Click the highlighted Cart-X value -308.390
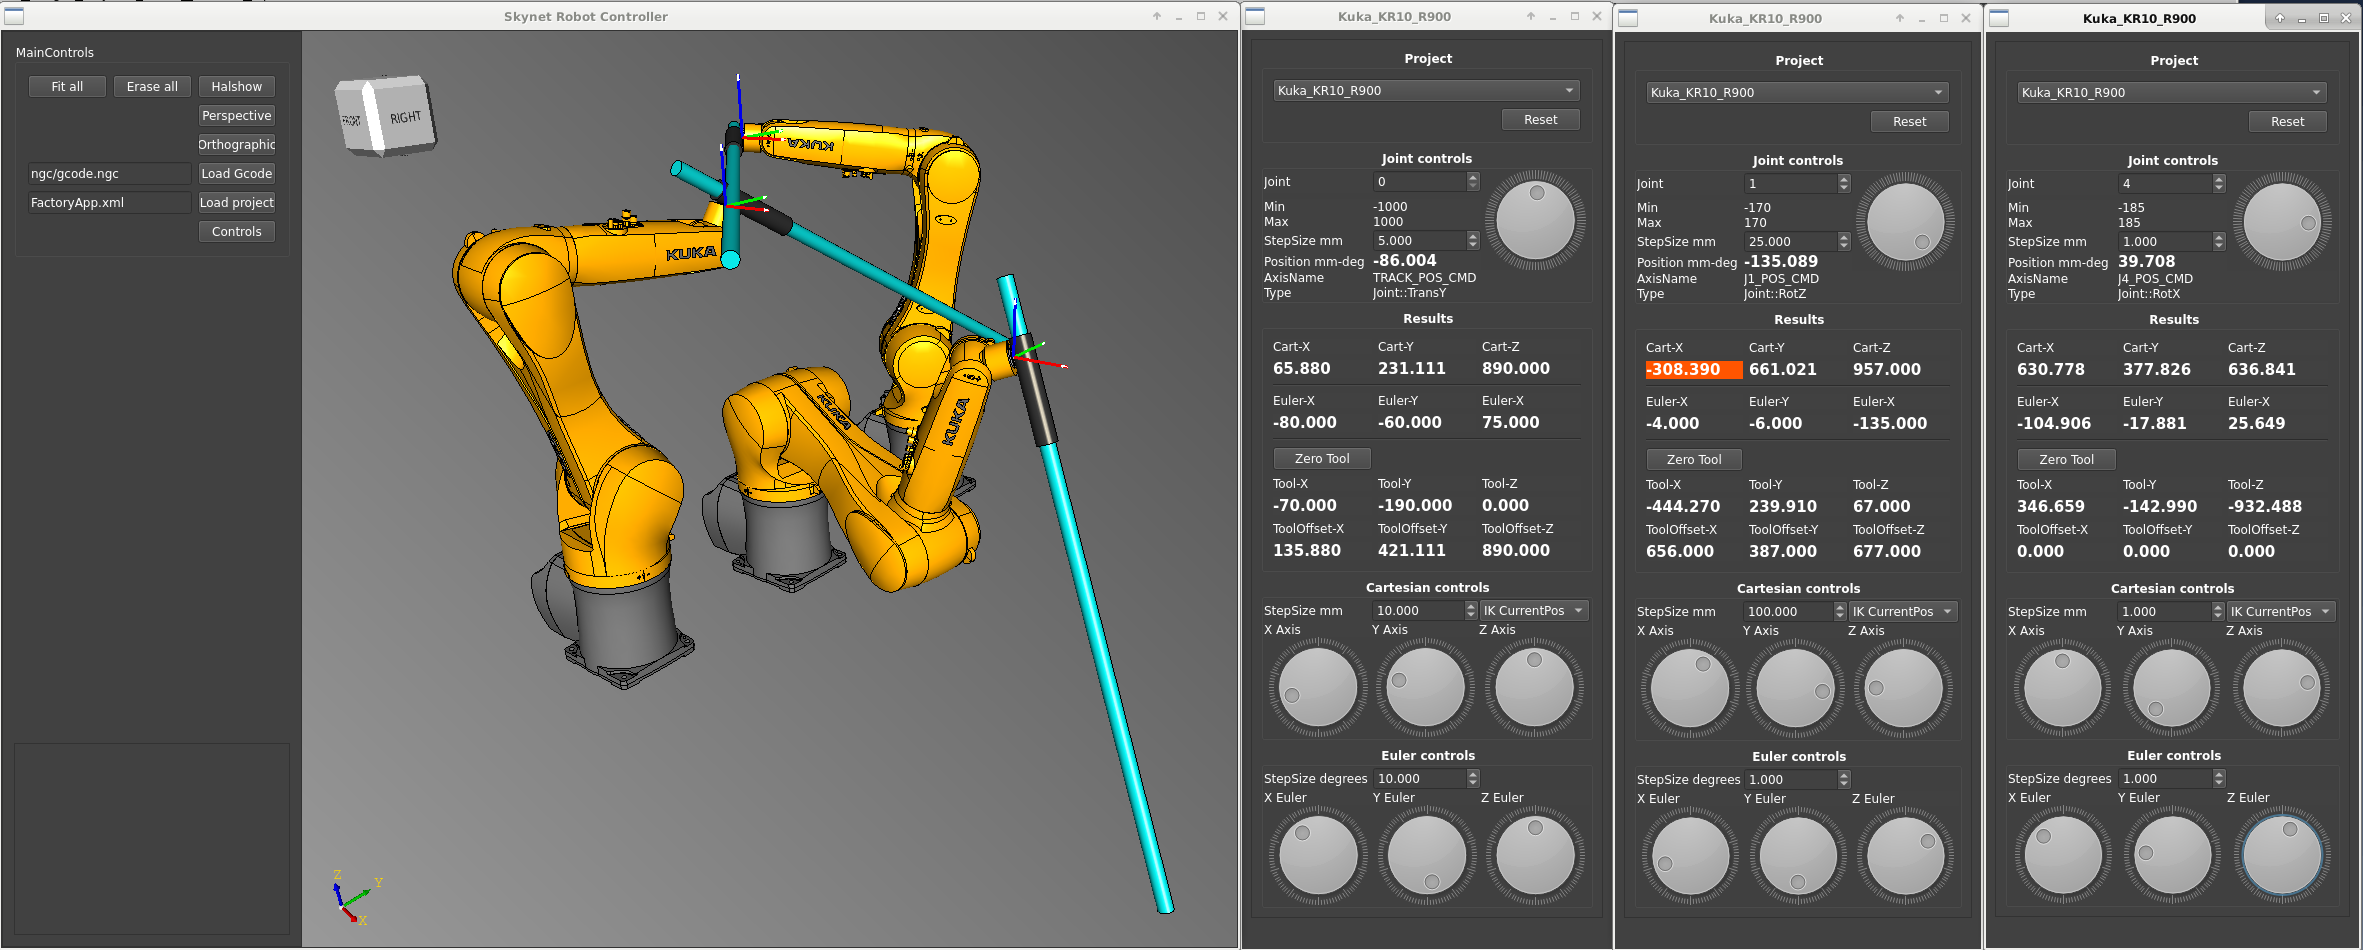This screenshot has width=2363, height=950. (1693, 370)
